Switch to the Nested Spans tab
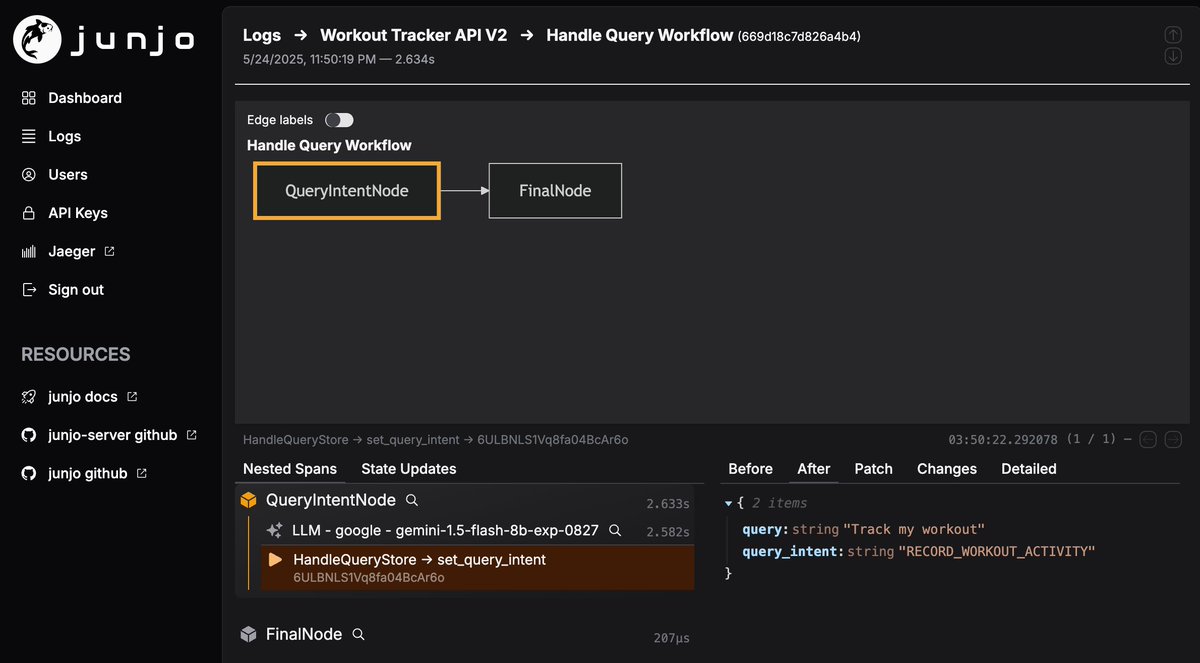The image size is (1200, 663). (x=290, y=469)
